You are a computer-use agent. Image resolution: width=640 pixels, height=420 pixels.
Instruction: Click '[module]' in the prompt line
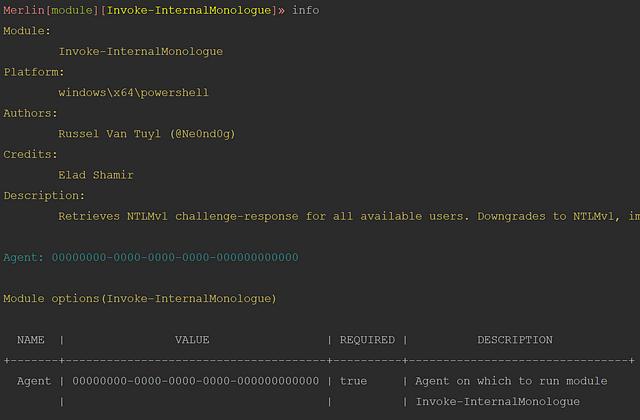[x=72, y=10]
